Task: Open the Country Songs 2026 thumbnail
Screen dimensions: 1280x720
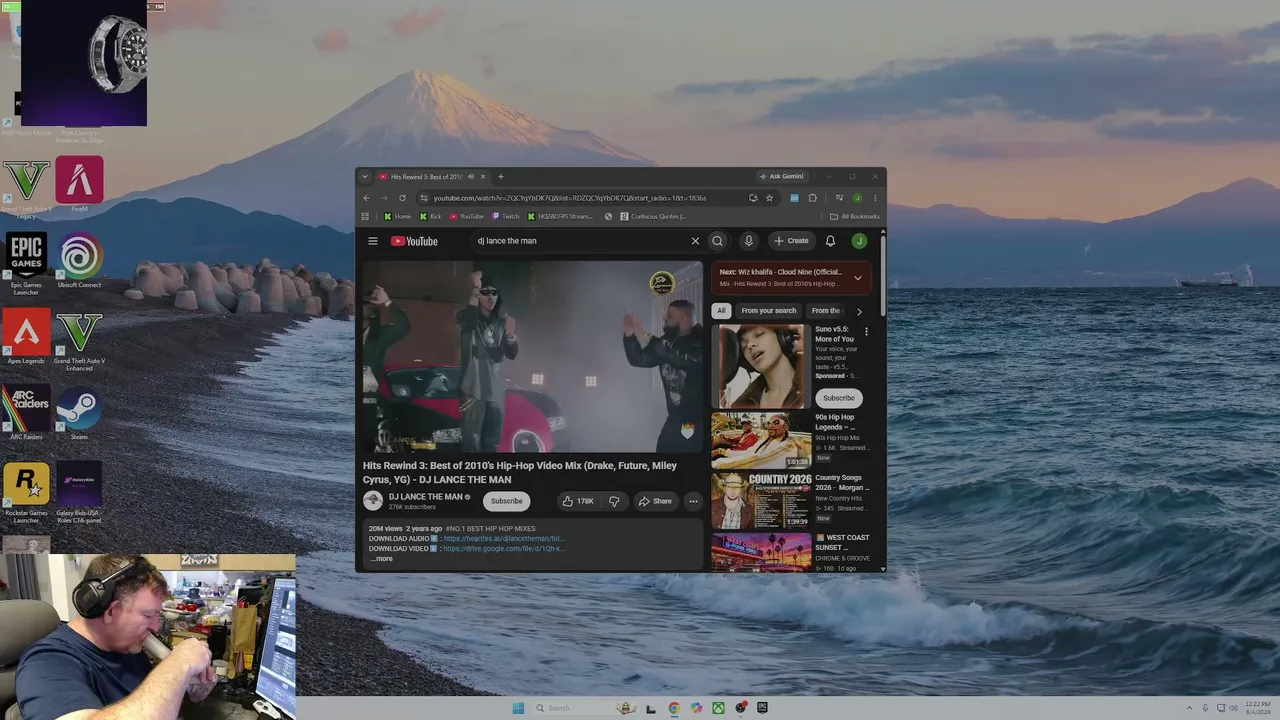Action: pyautogui.click(x=761, y=500)
